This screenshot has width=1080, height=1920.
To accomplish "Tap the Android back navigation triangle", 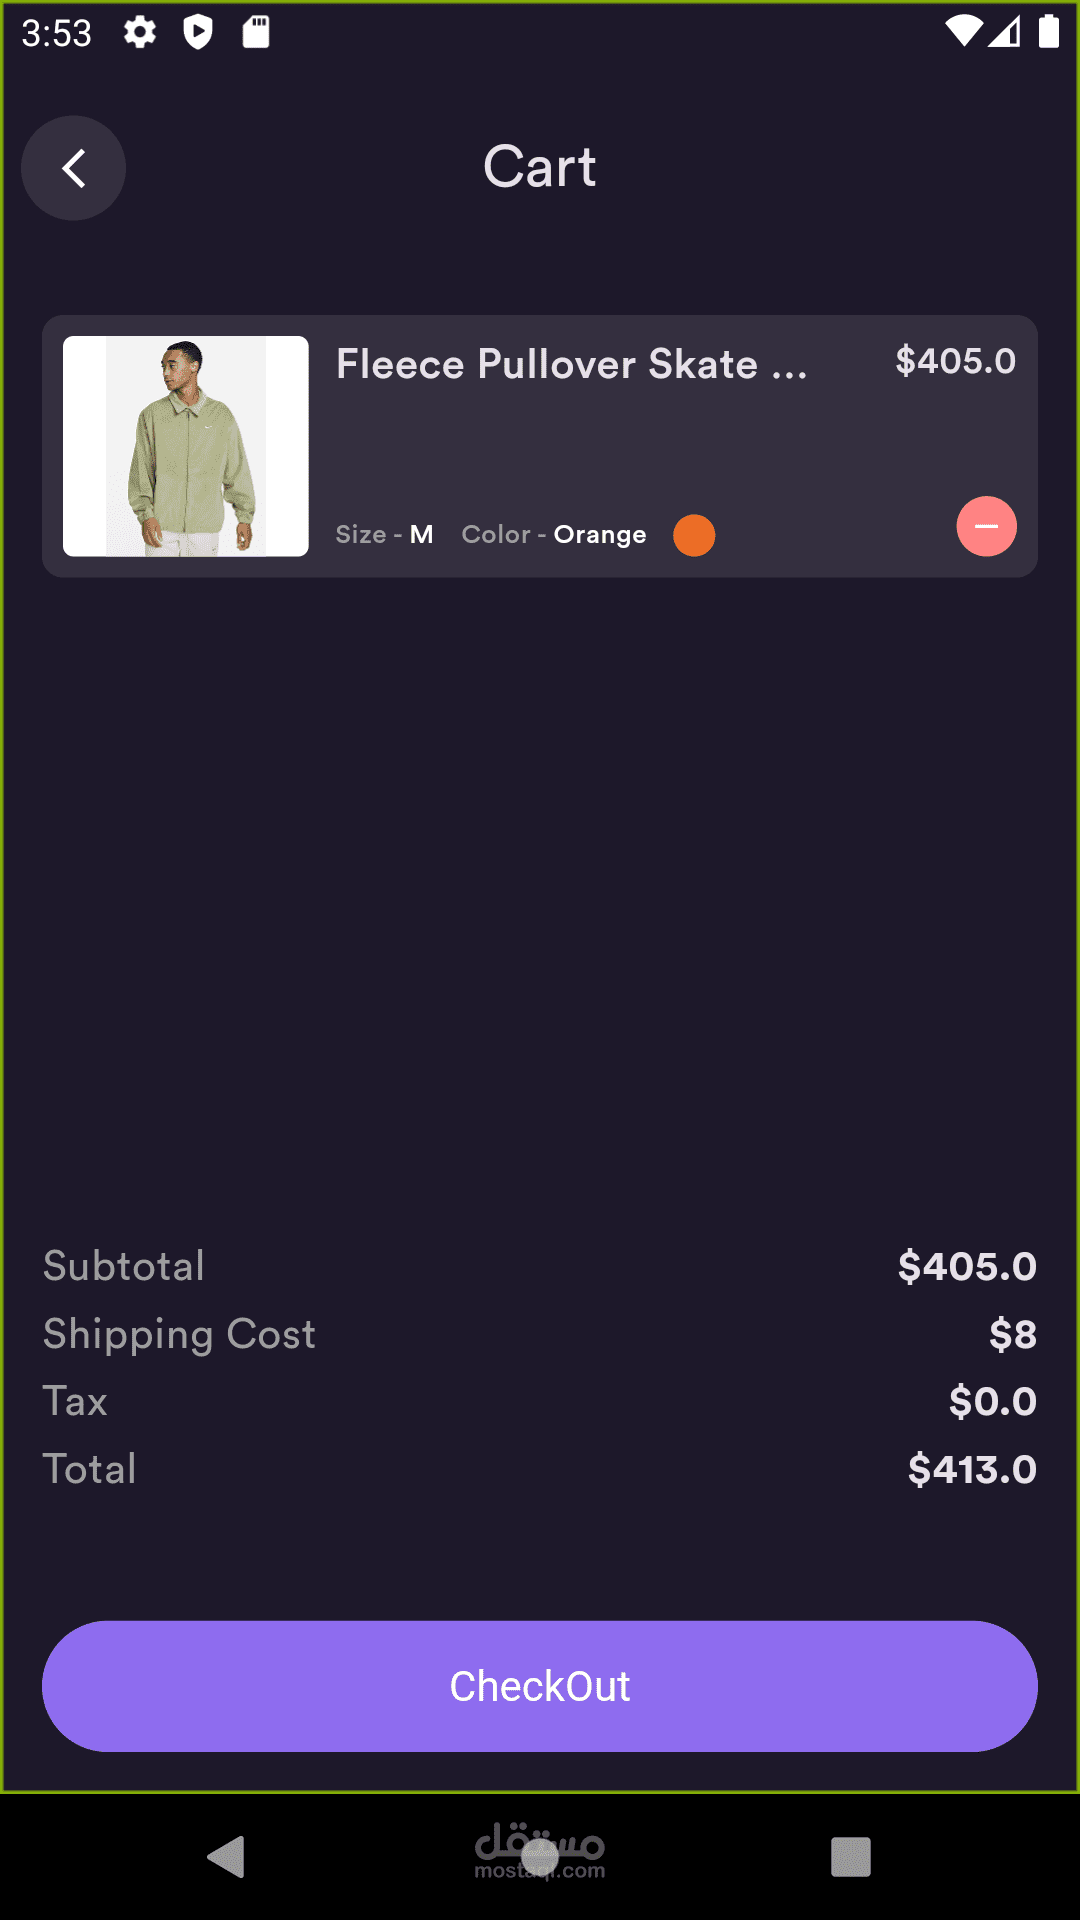I will tap(227, 1857).
